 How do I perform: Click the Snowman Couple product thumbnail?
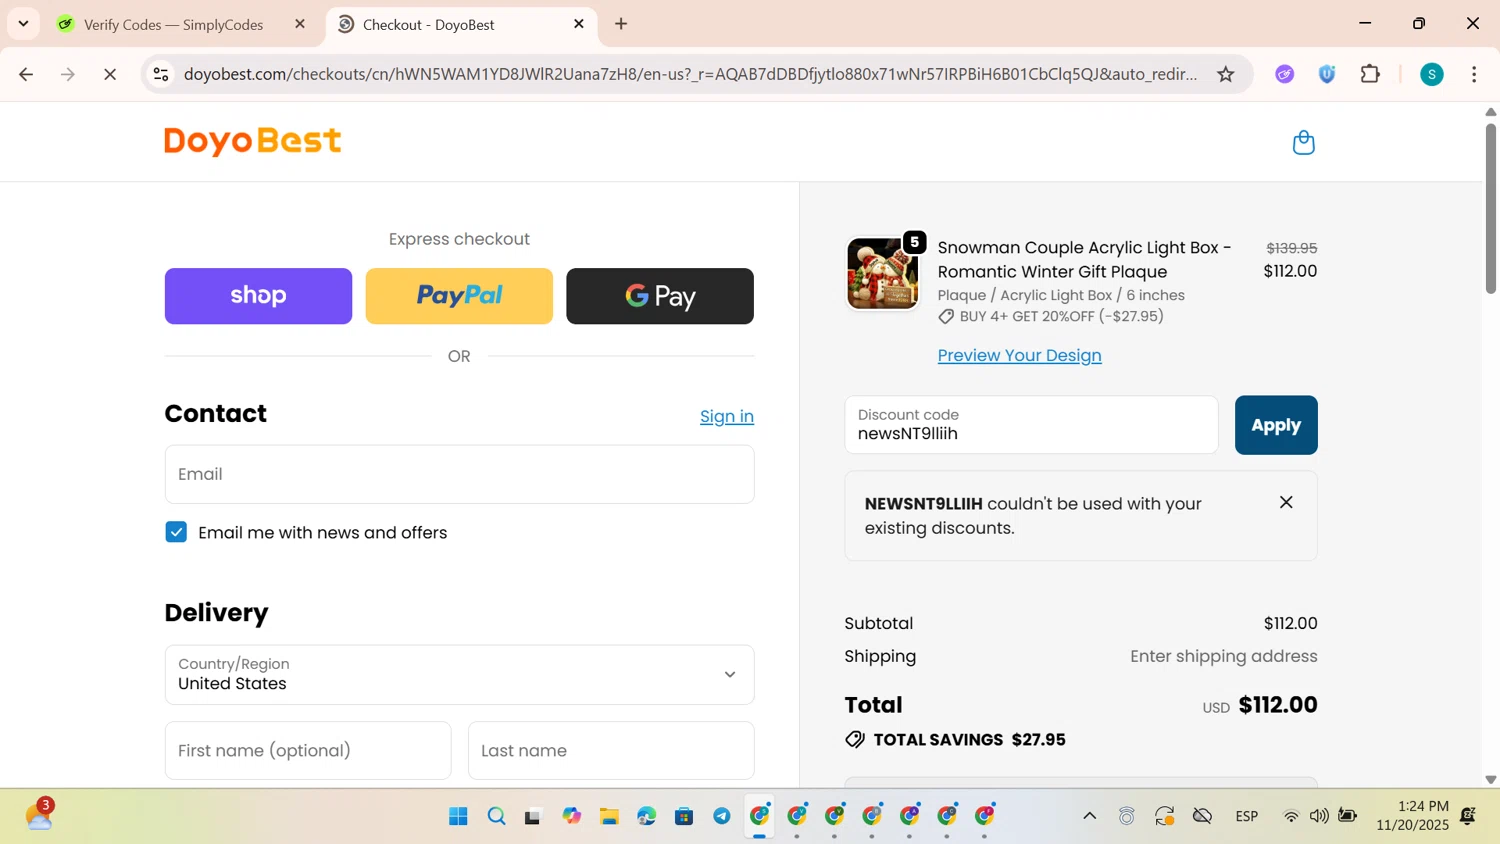pyautogui.click(x=882, y=273)
